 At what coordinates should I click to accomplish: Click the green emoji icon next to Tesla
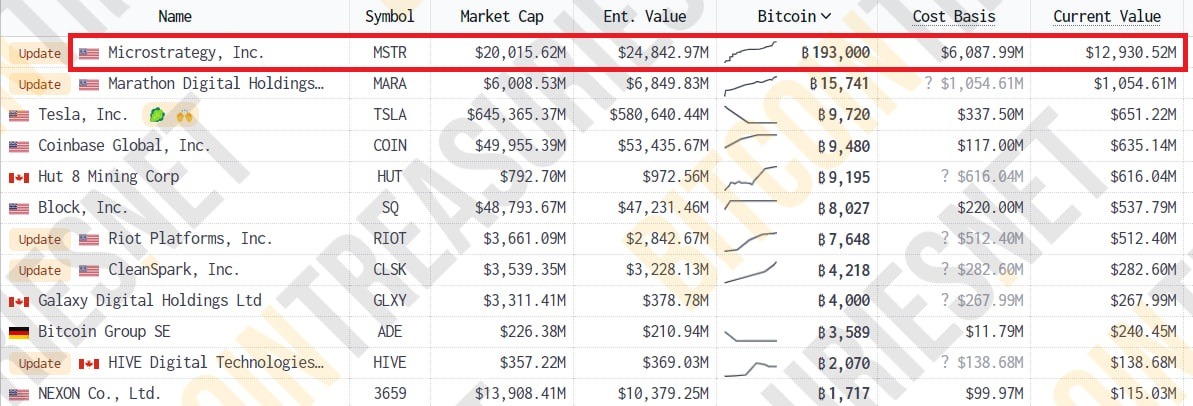tap(157, 115)
